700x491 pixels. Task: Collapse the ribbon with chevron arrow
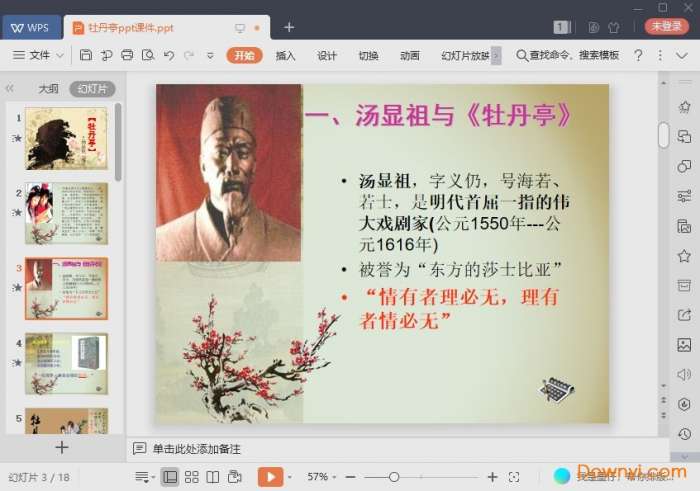click(x=681, y=55)
